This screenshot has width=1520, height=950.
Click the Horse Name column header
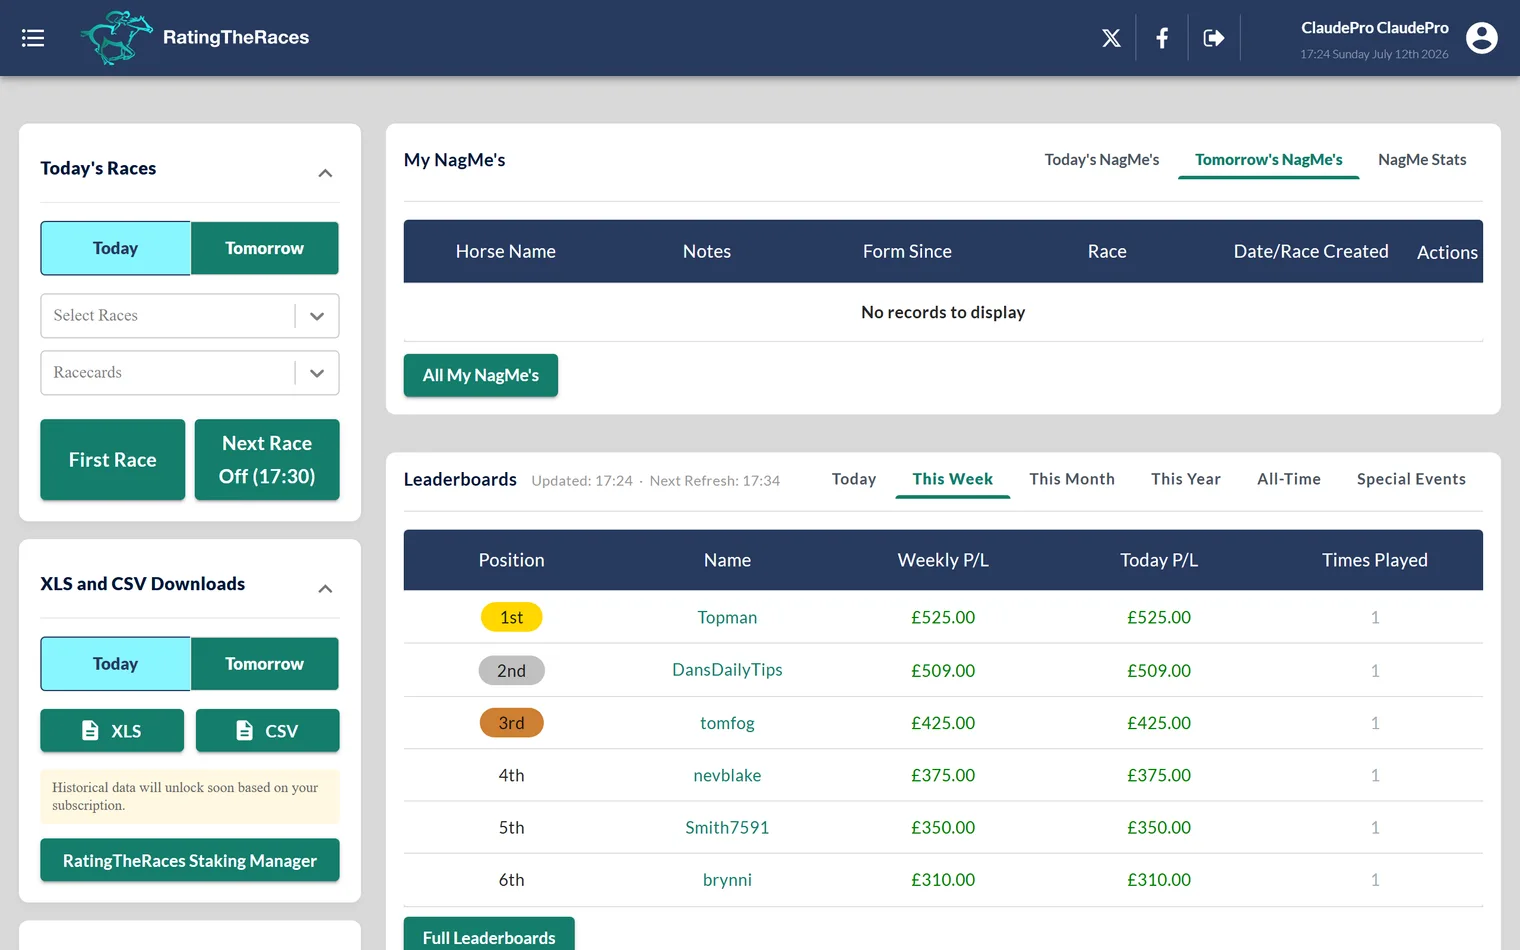pyautogui.click(x=506, y=252)
